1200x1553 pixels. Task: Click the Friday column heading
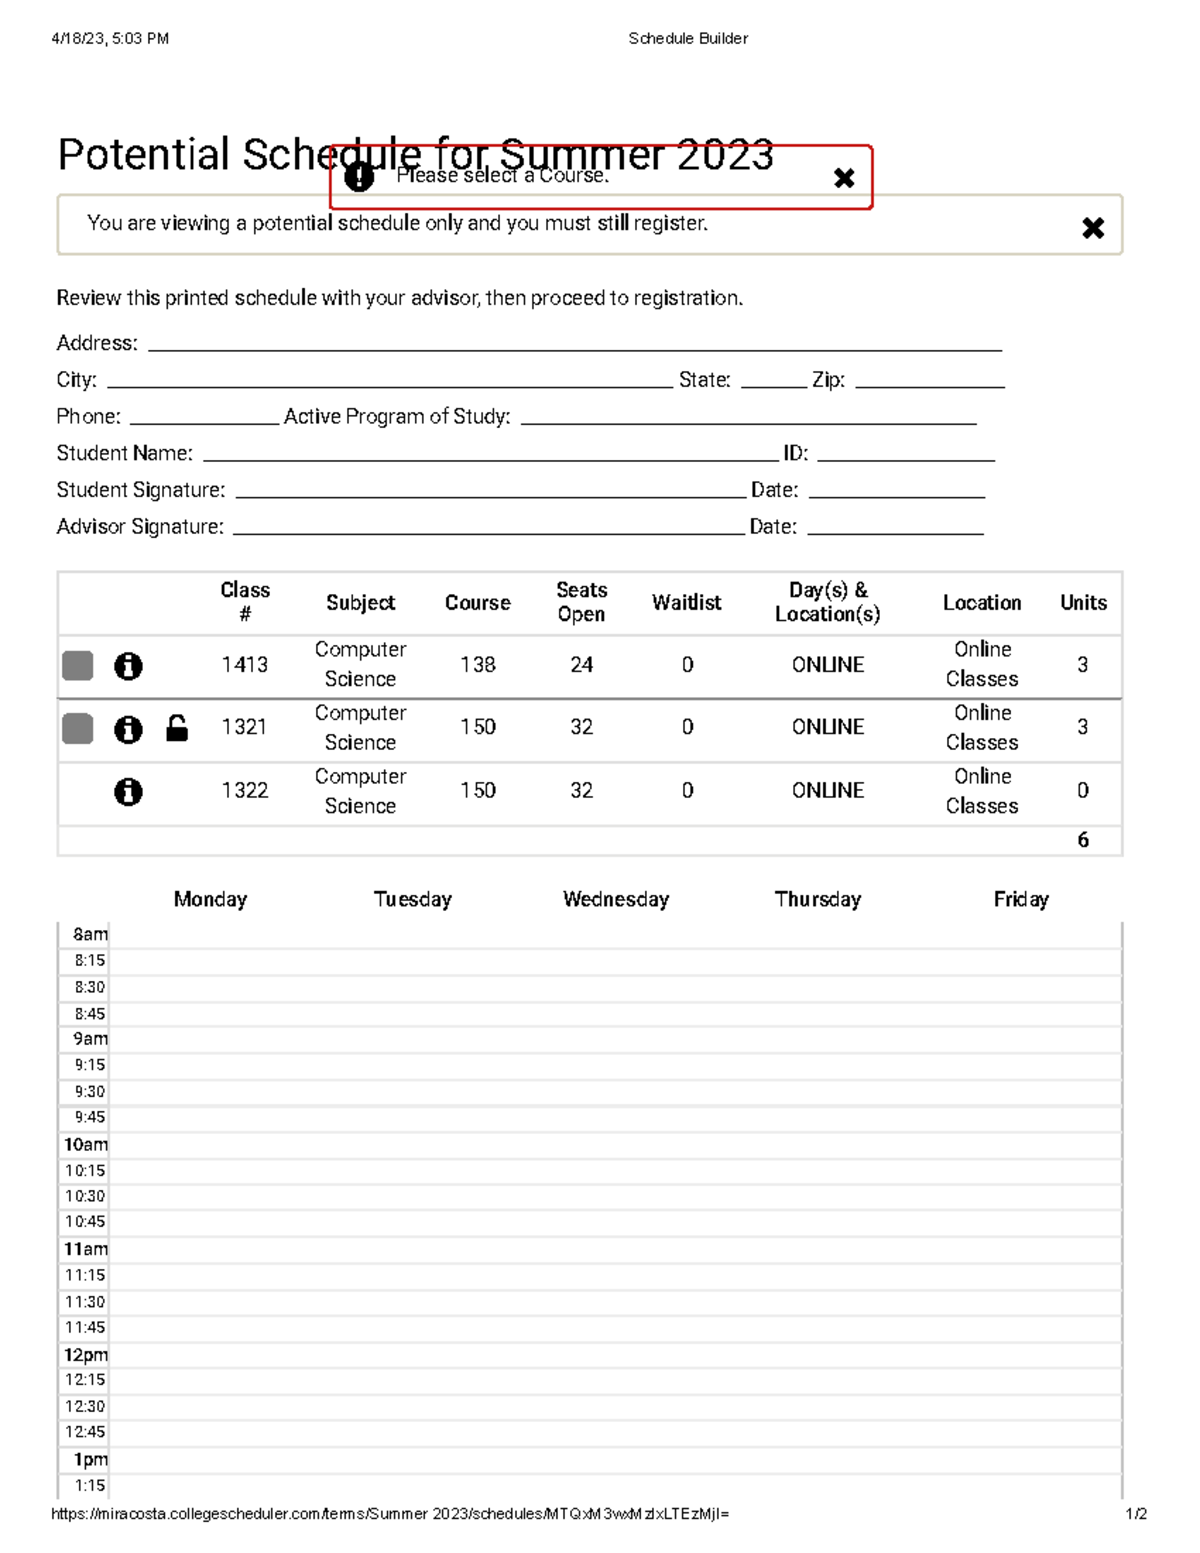pyautogui.click(x=1021, y=899)
